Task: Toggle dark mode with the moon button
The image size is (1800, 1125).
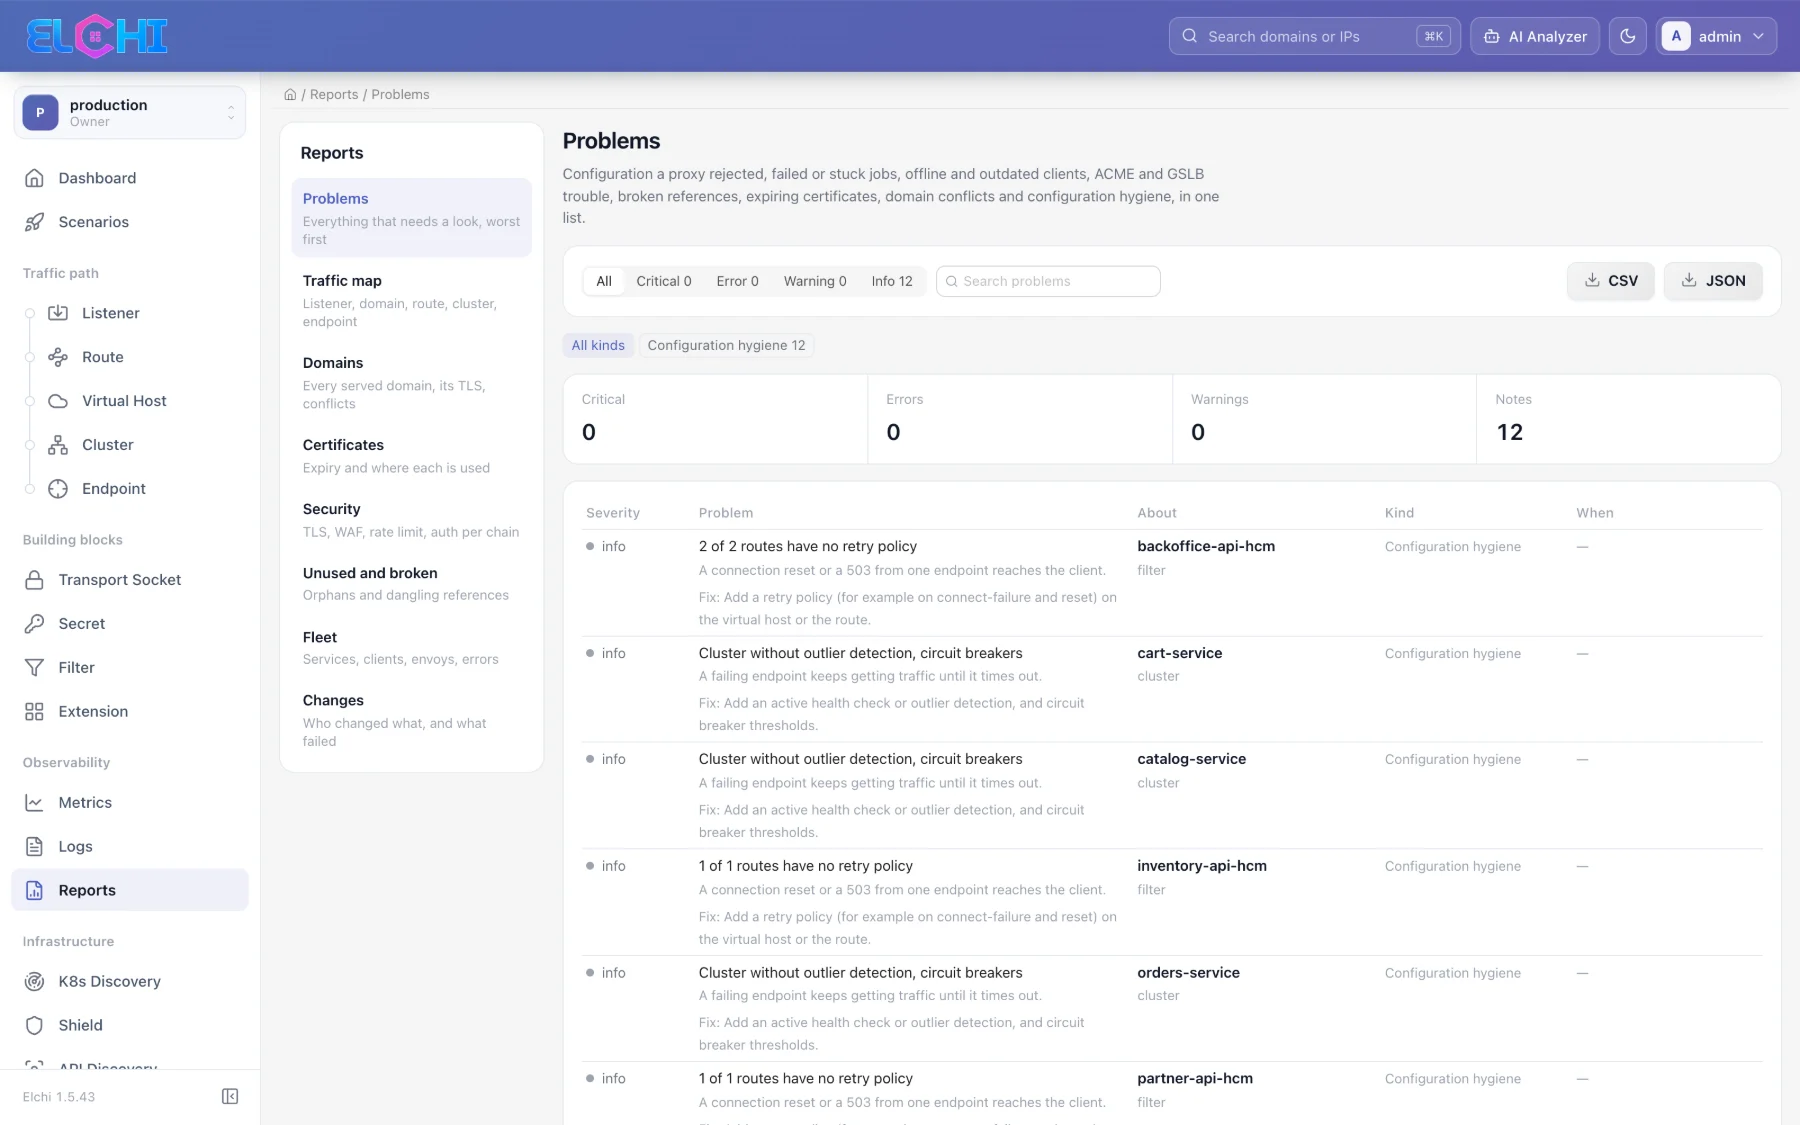Action: pos(1628,36)
